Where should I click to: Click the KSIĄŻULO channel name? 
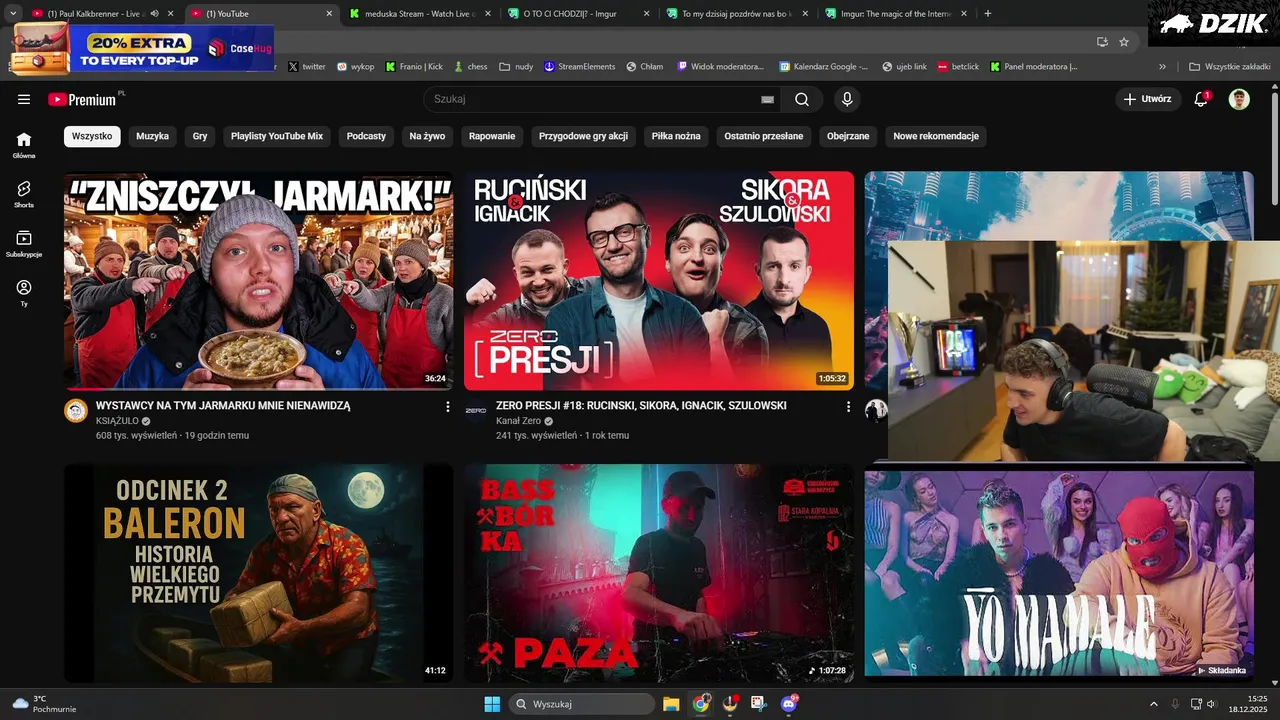(x=117, y=421)
